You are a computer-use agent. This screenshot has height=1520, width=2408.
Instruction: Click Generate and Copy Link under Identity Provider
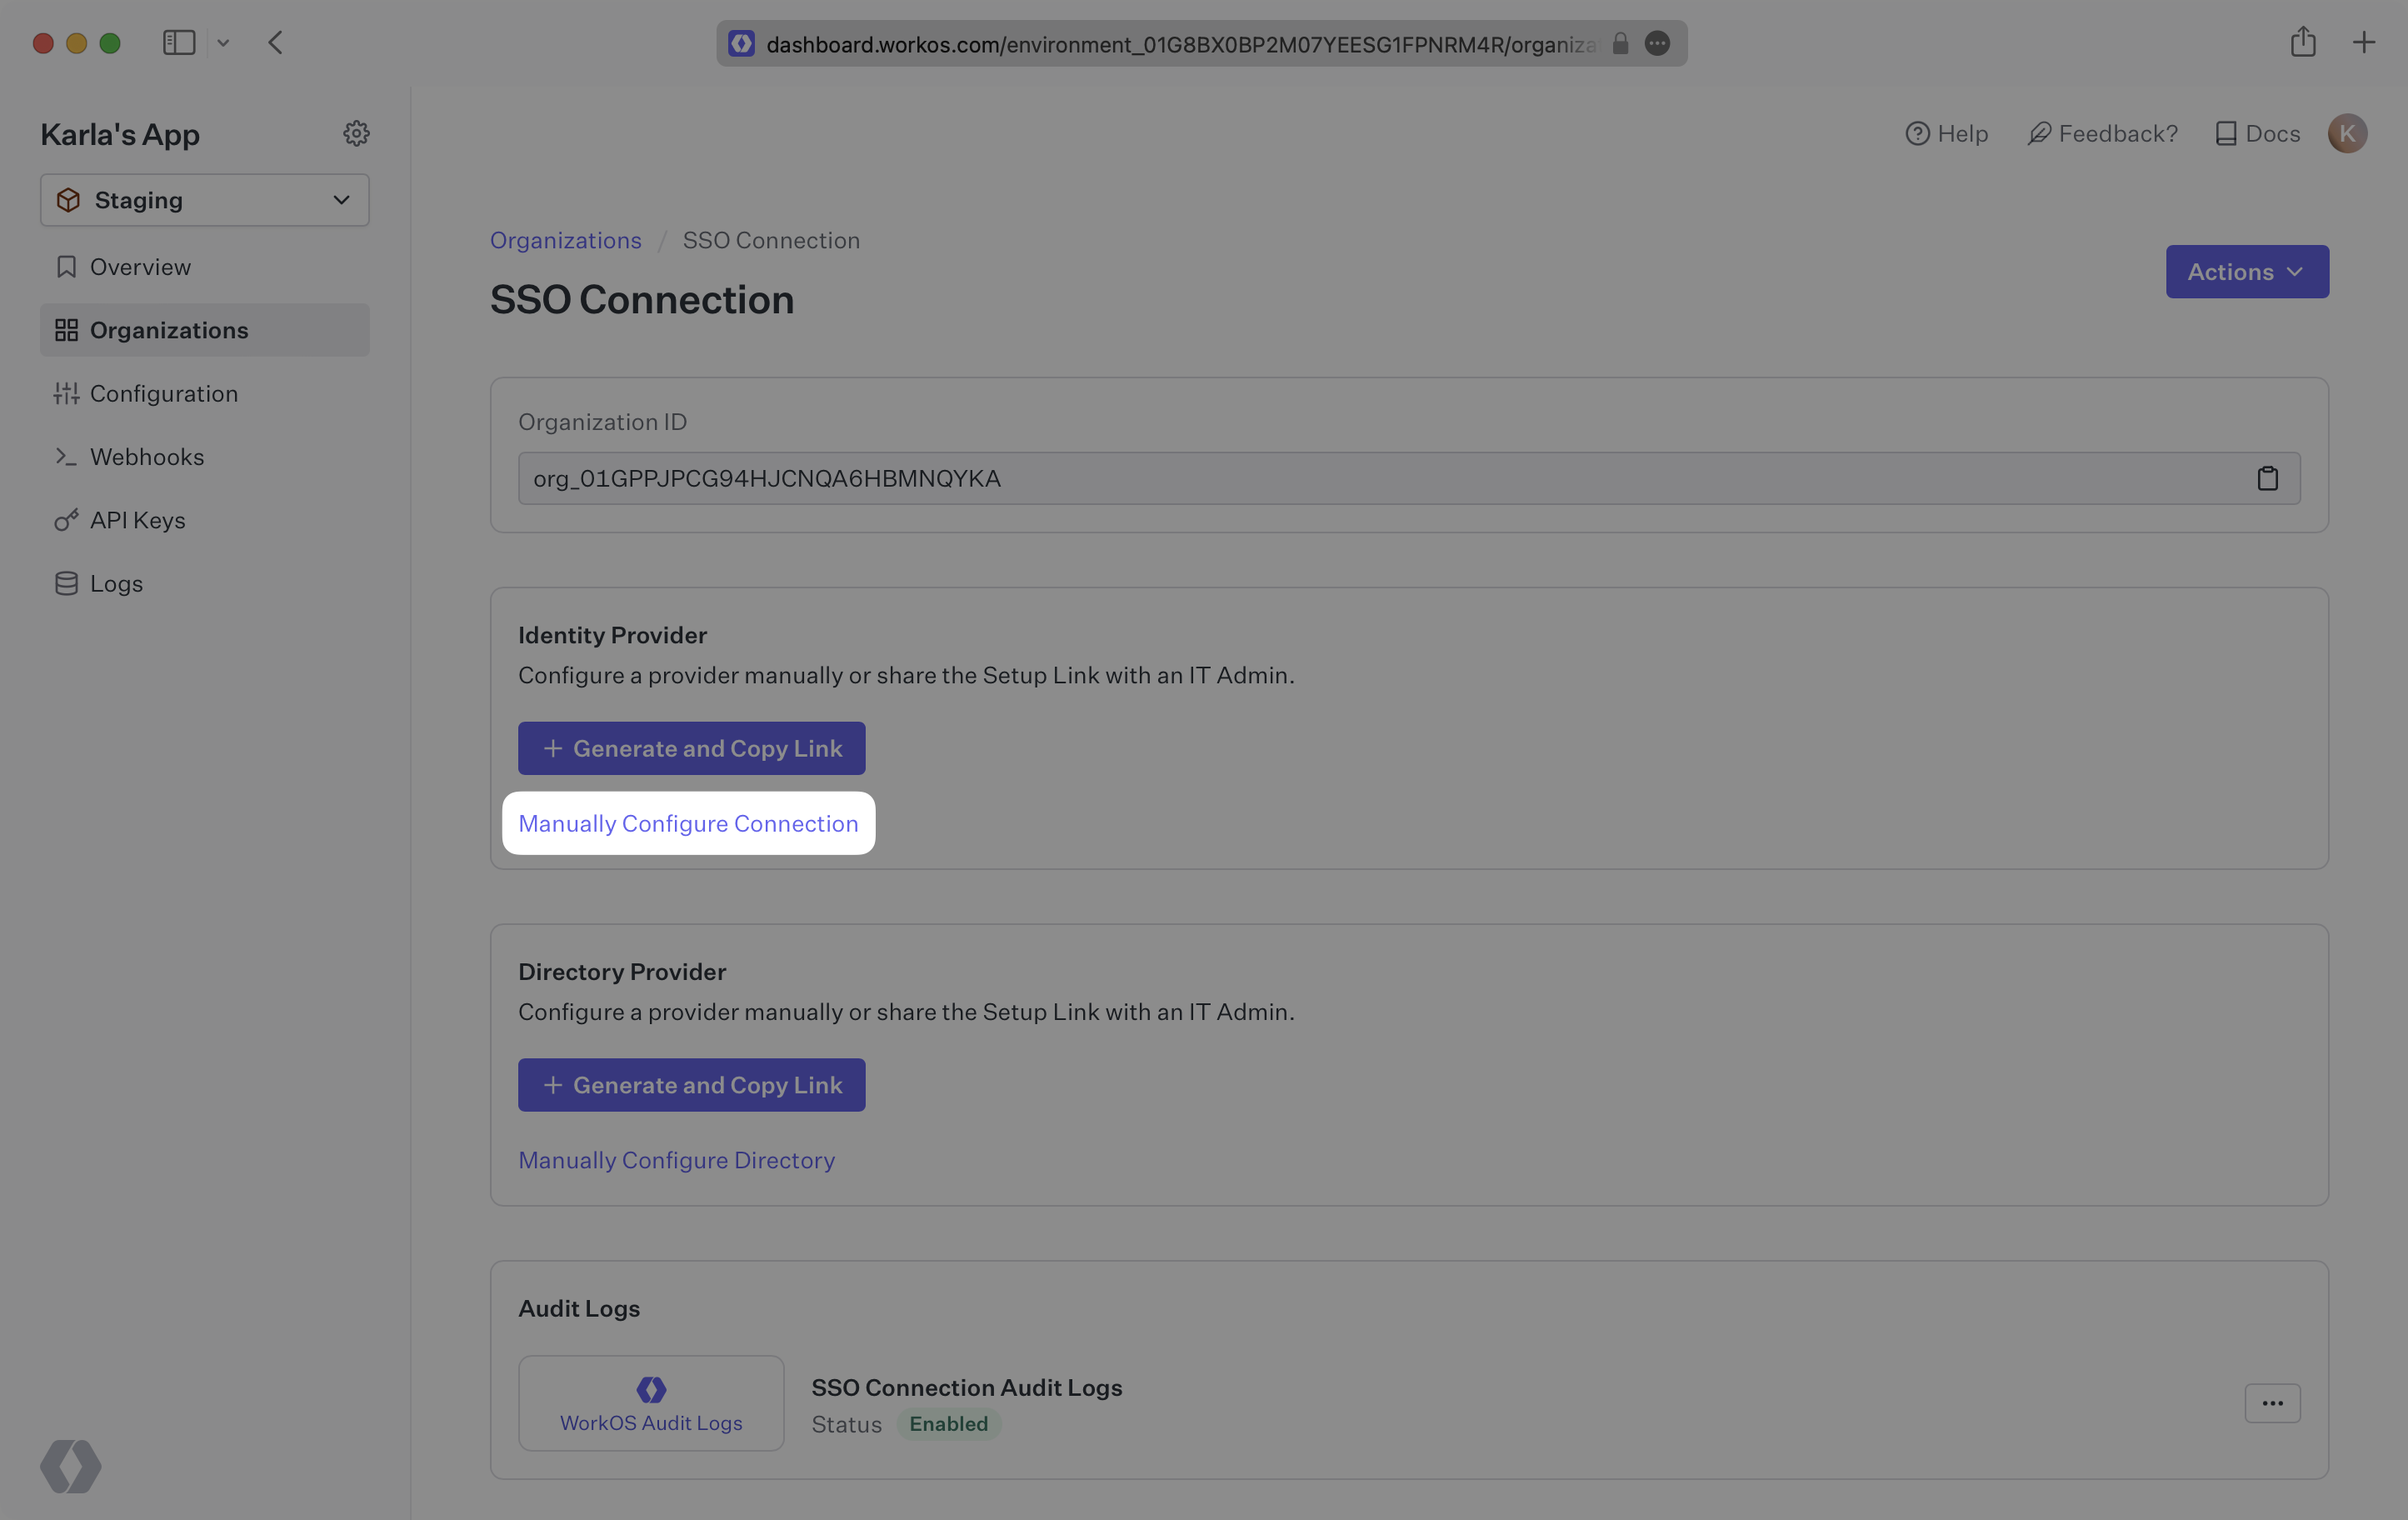(691, 747)
